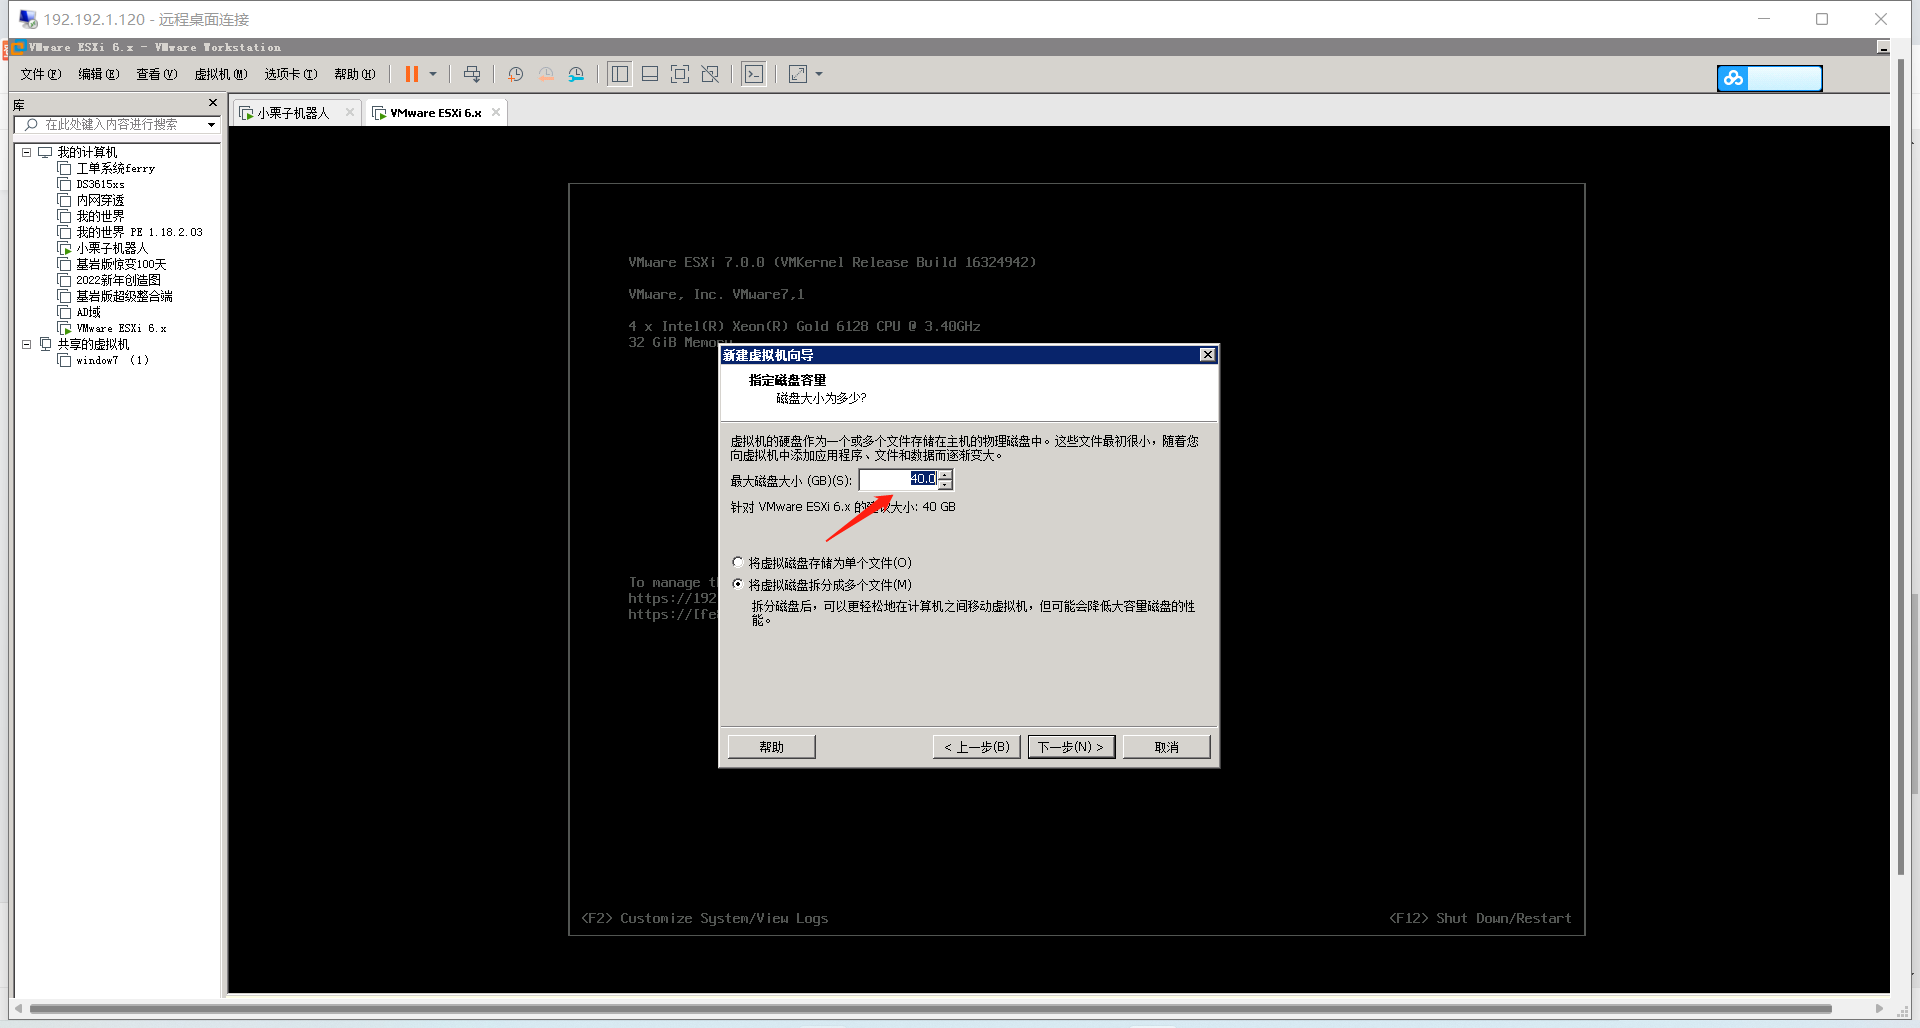Select 我的世界 PE 1.18.2.03 VM
Viewport: 1920px width, 1028px height.
[139, 232]
